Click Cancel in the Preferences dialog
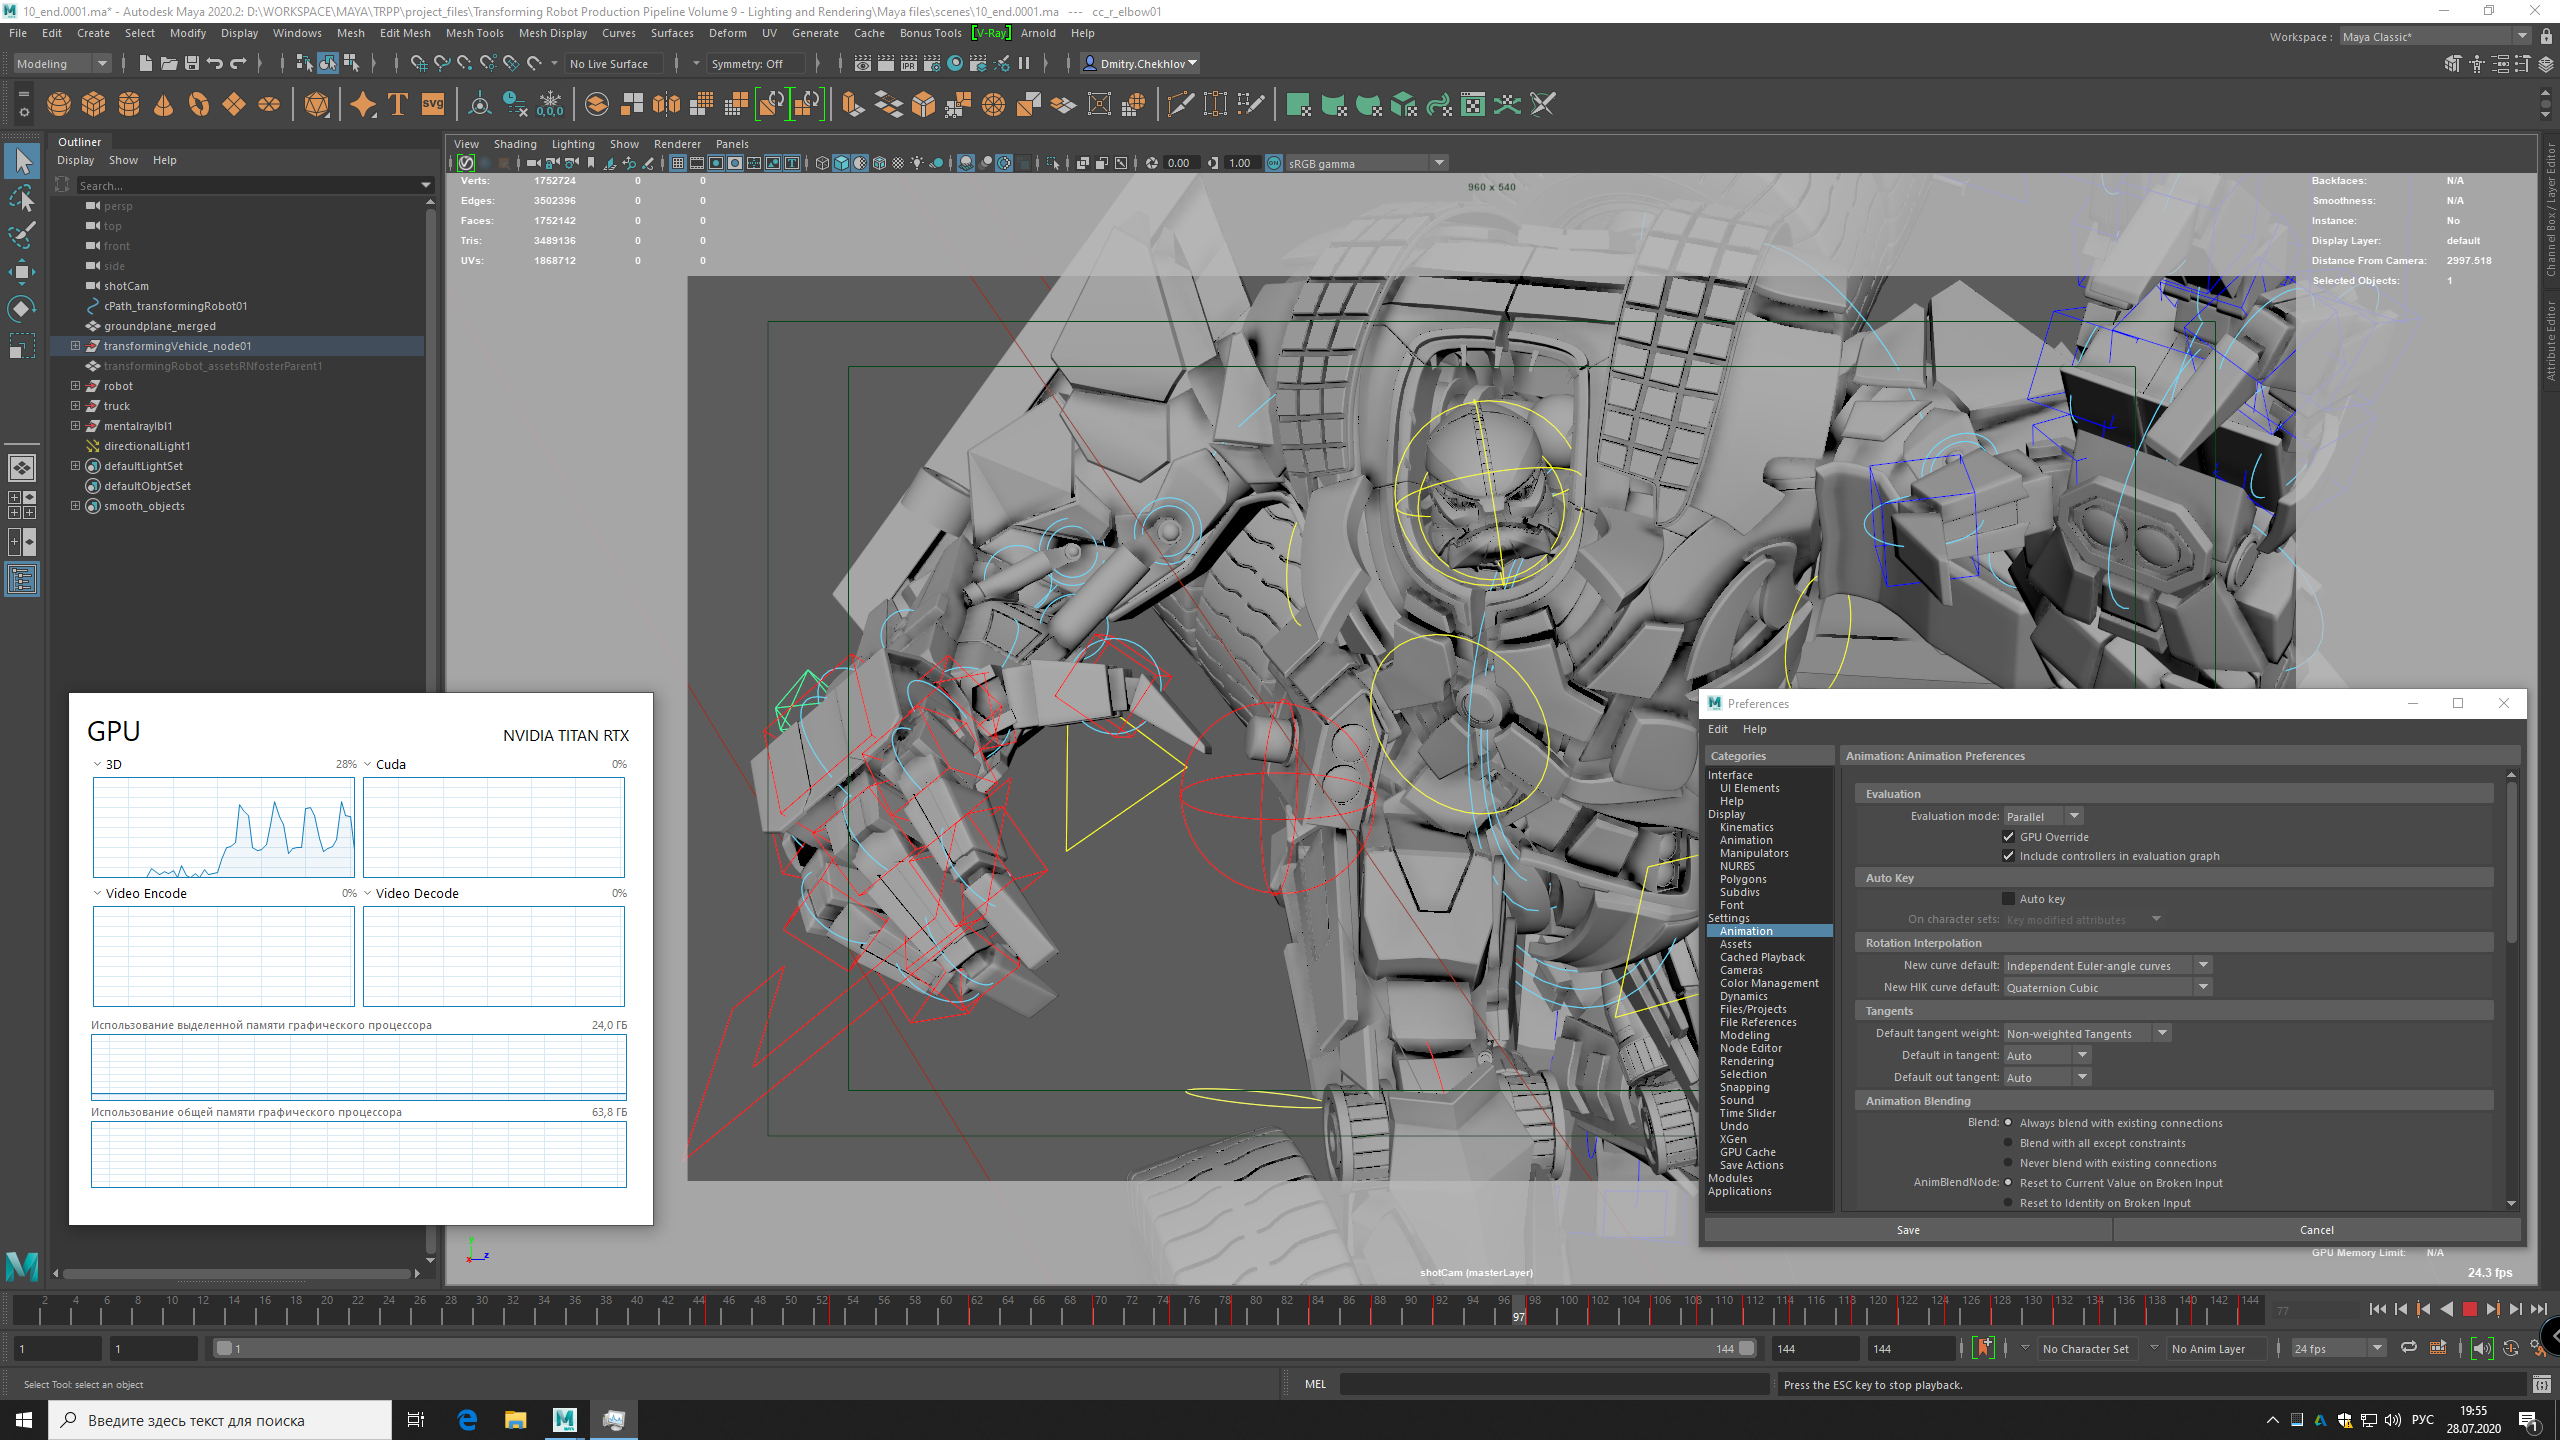Viewport: 2560px width, 1440px height. coord(2316,1229)
